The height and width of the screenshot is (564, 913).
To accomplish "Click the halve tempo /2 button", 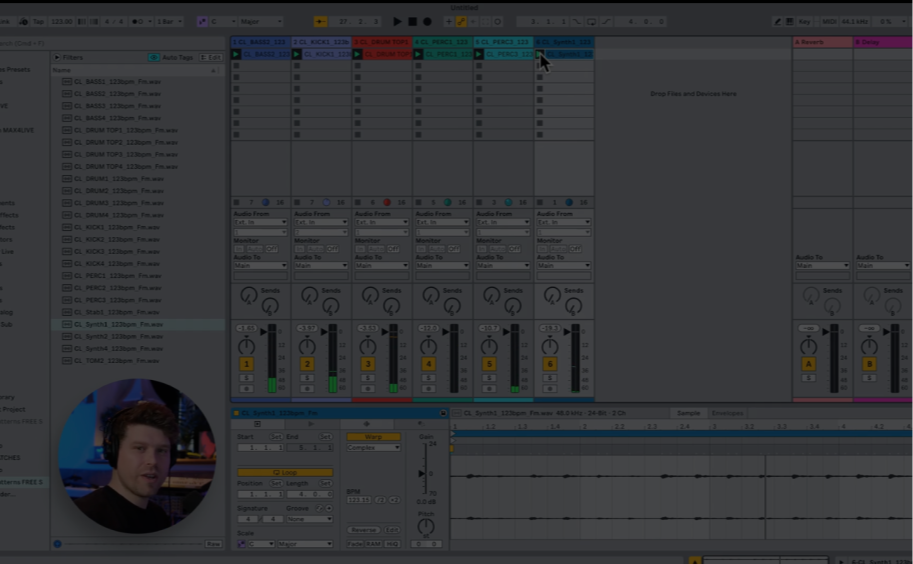I will coord(380,500).
